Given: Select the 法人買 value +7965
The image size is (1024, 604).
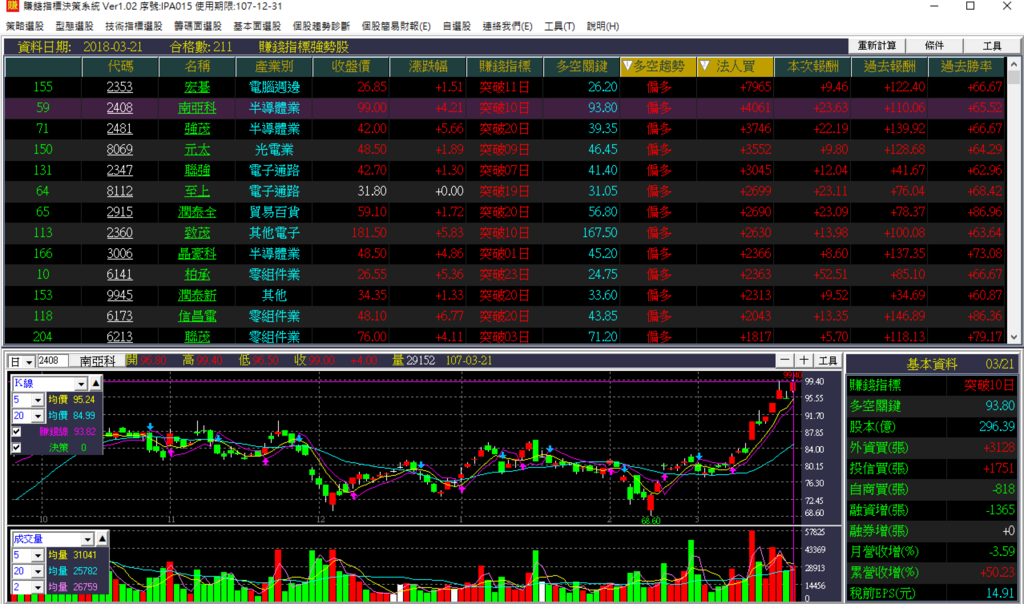Looking at the screenshot, I should (756, 87).
